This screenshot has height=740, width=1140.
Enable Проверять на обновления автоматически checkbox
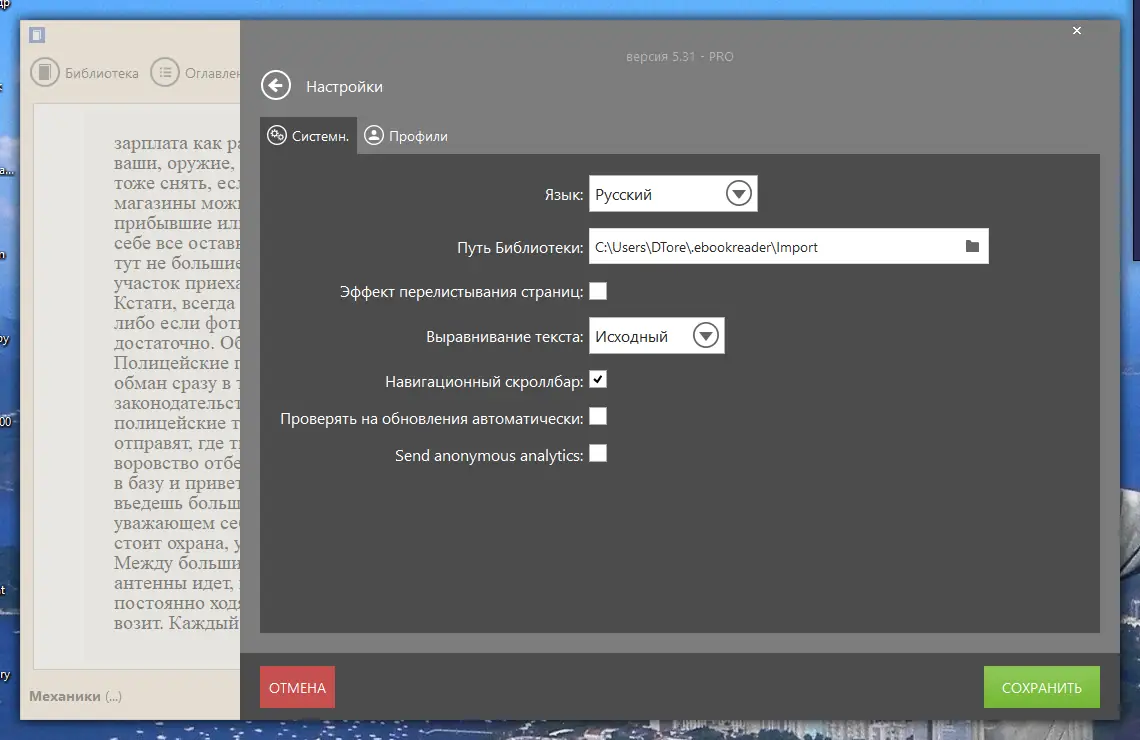coord(598,417)
